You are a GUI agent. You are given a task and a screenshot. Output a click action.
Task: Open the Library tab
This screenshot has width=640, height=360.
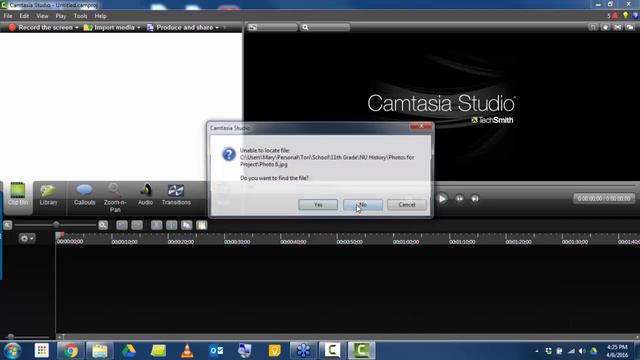point(48,194)
